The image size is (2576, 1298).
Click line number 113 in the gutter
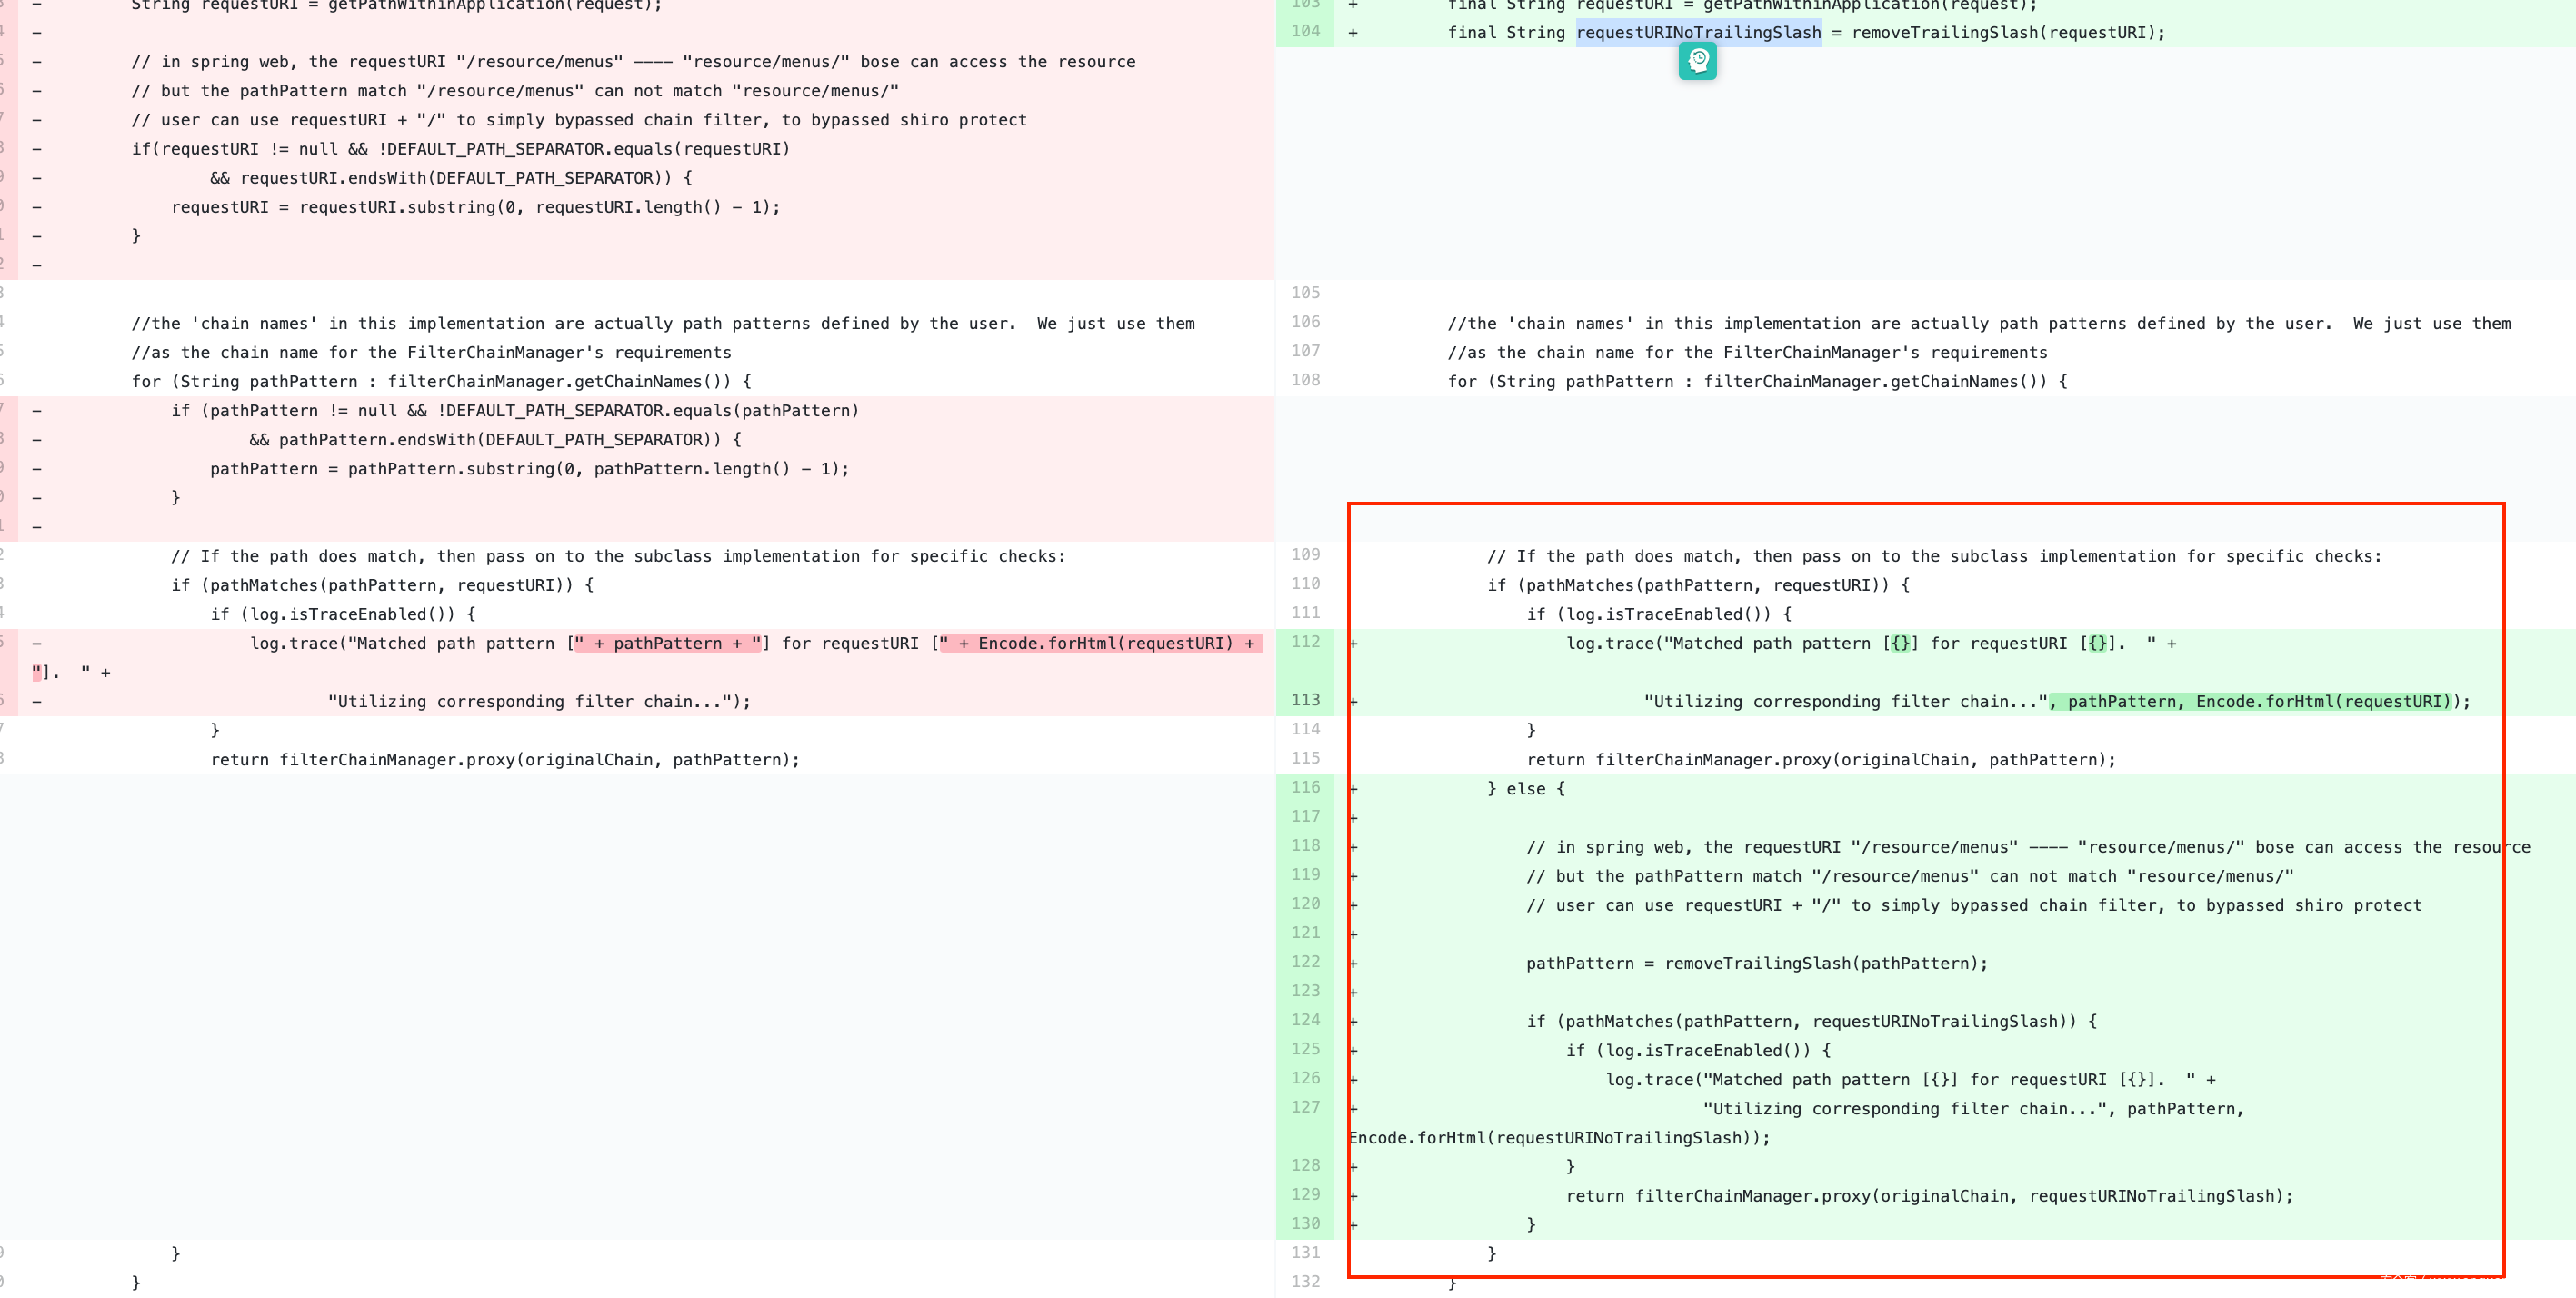pos(1305,700)
